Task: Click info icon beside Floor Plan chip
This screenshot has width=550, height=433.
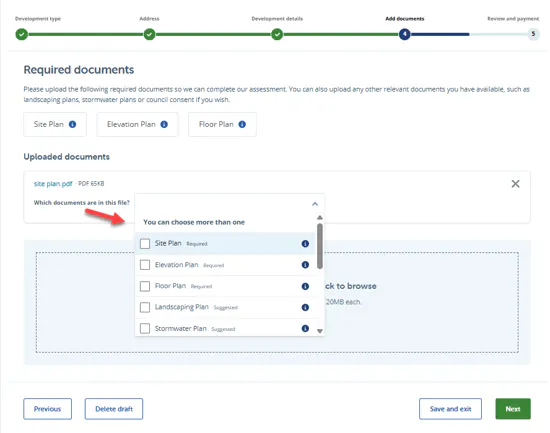Action: 242,124
